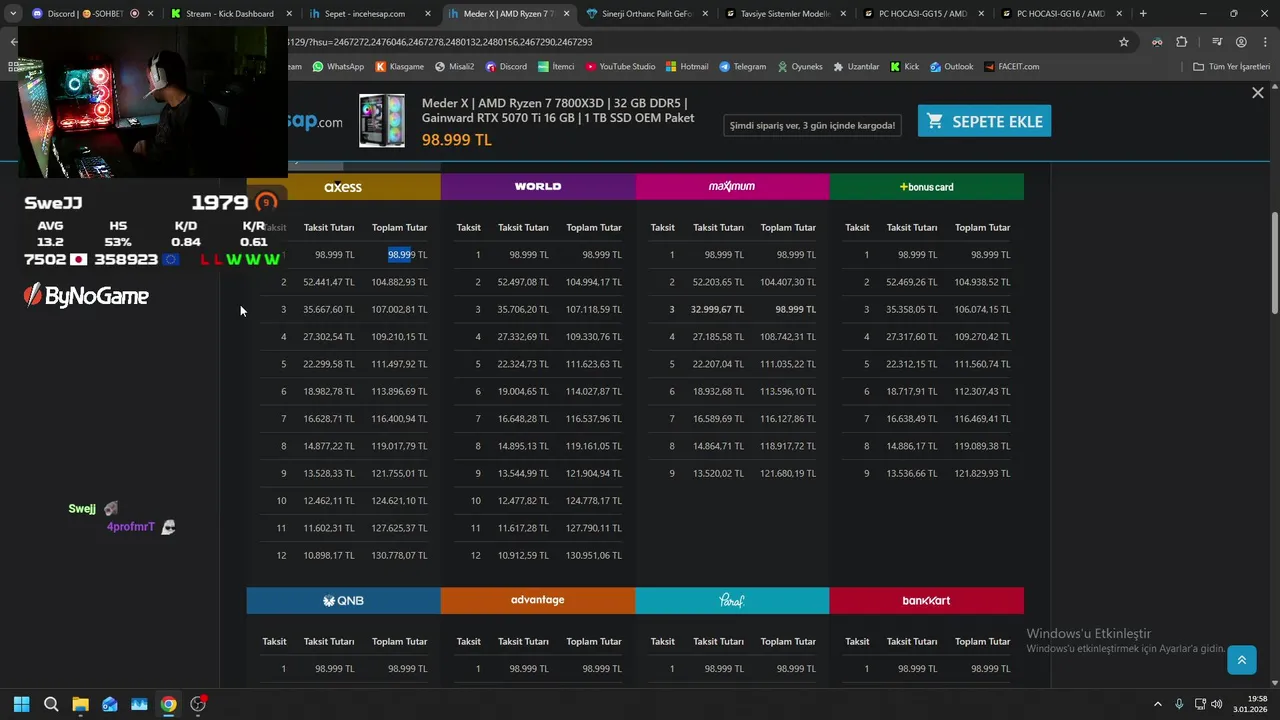
Task: Close the sticky product banner
Action: point(1258,92)
